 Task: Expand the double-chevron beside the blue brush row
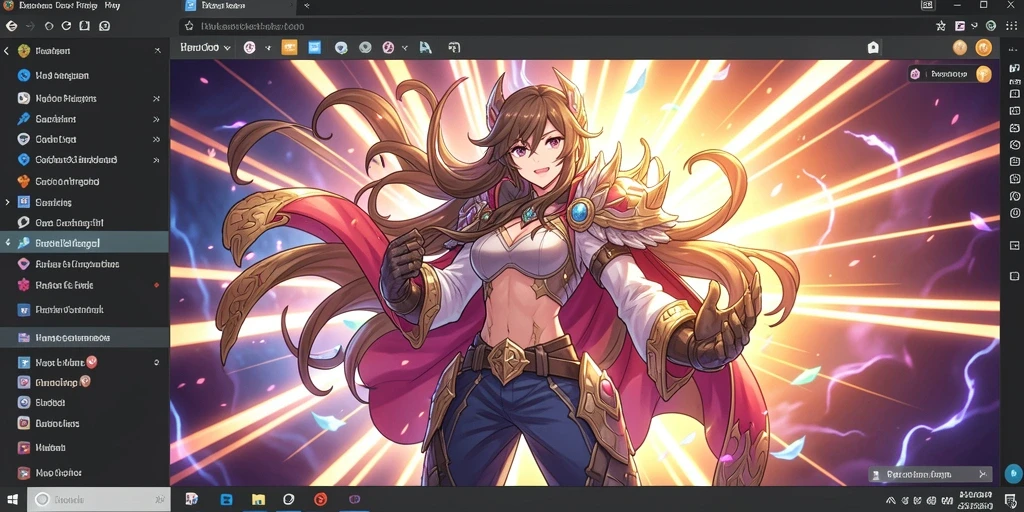click(156, 119)
